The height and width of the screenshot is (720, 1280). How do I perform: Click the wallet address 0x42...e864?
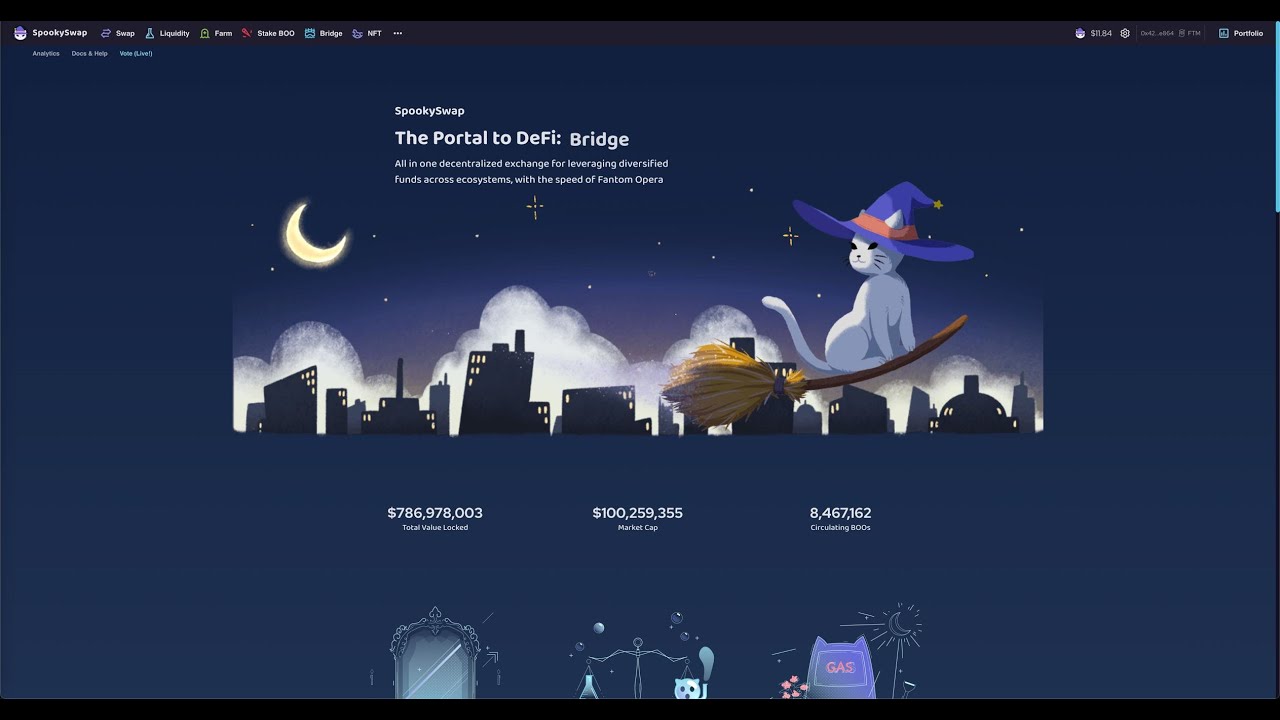(1157, 33)
